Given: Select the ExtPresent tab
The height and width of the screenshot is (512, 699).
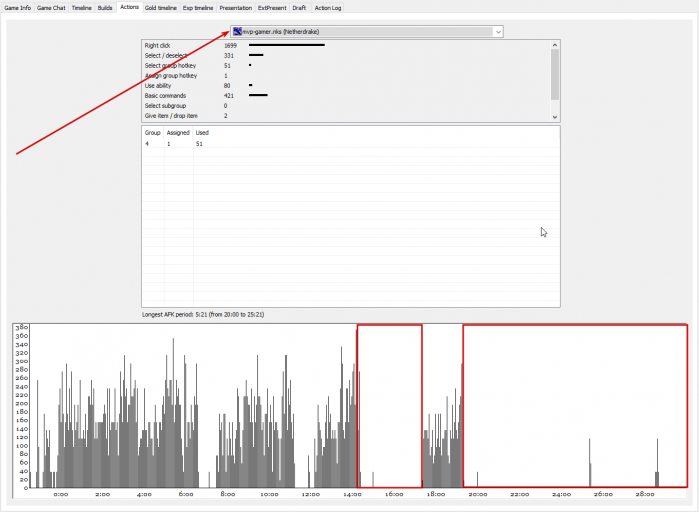Looking at the screenshot, I should 272,8.
